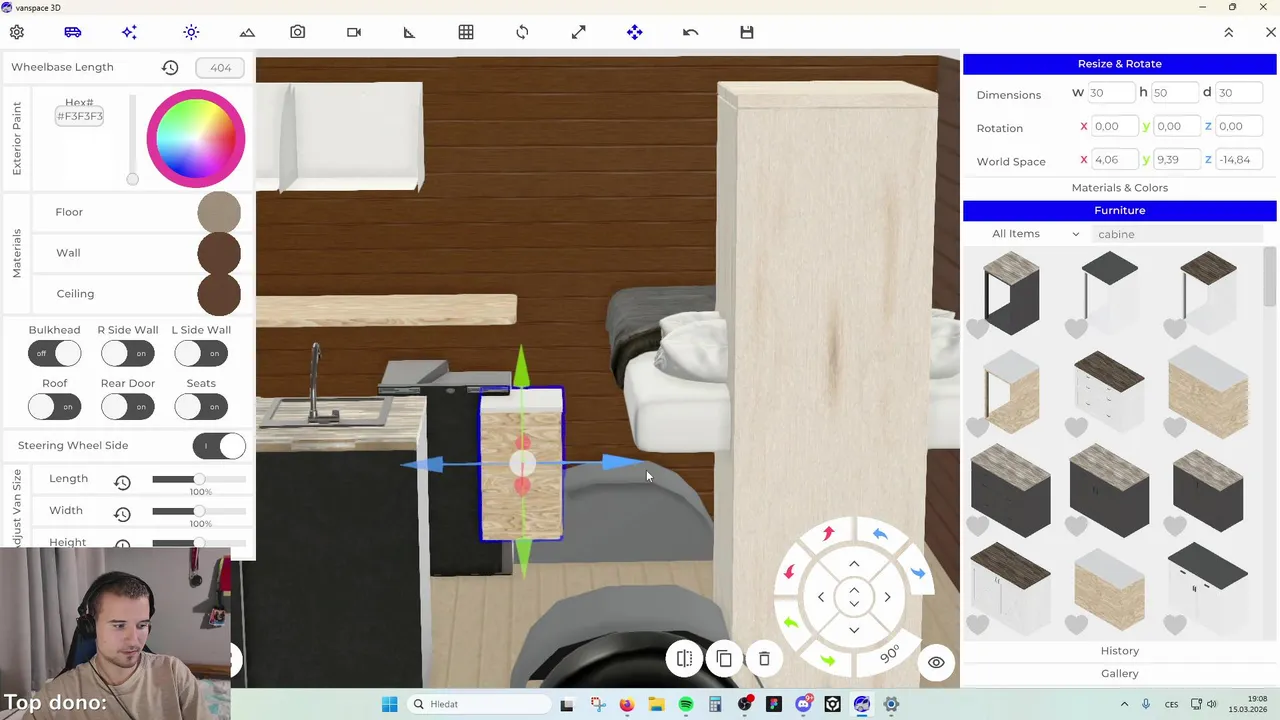Click the Dimensions height field
Screen dimensions: 1280x720
pyautogui.click(x=1174, y=93)
